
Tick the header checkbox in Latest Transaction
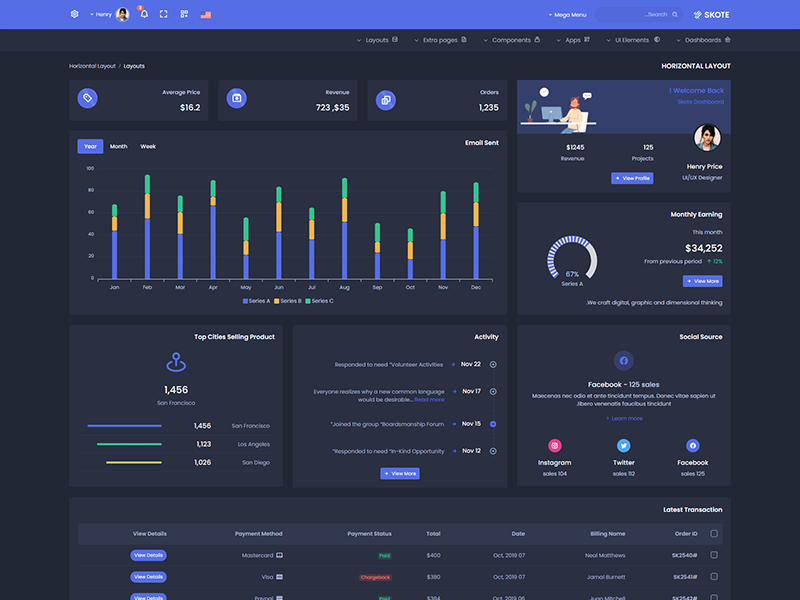point(714,533)
